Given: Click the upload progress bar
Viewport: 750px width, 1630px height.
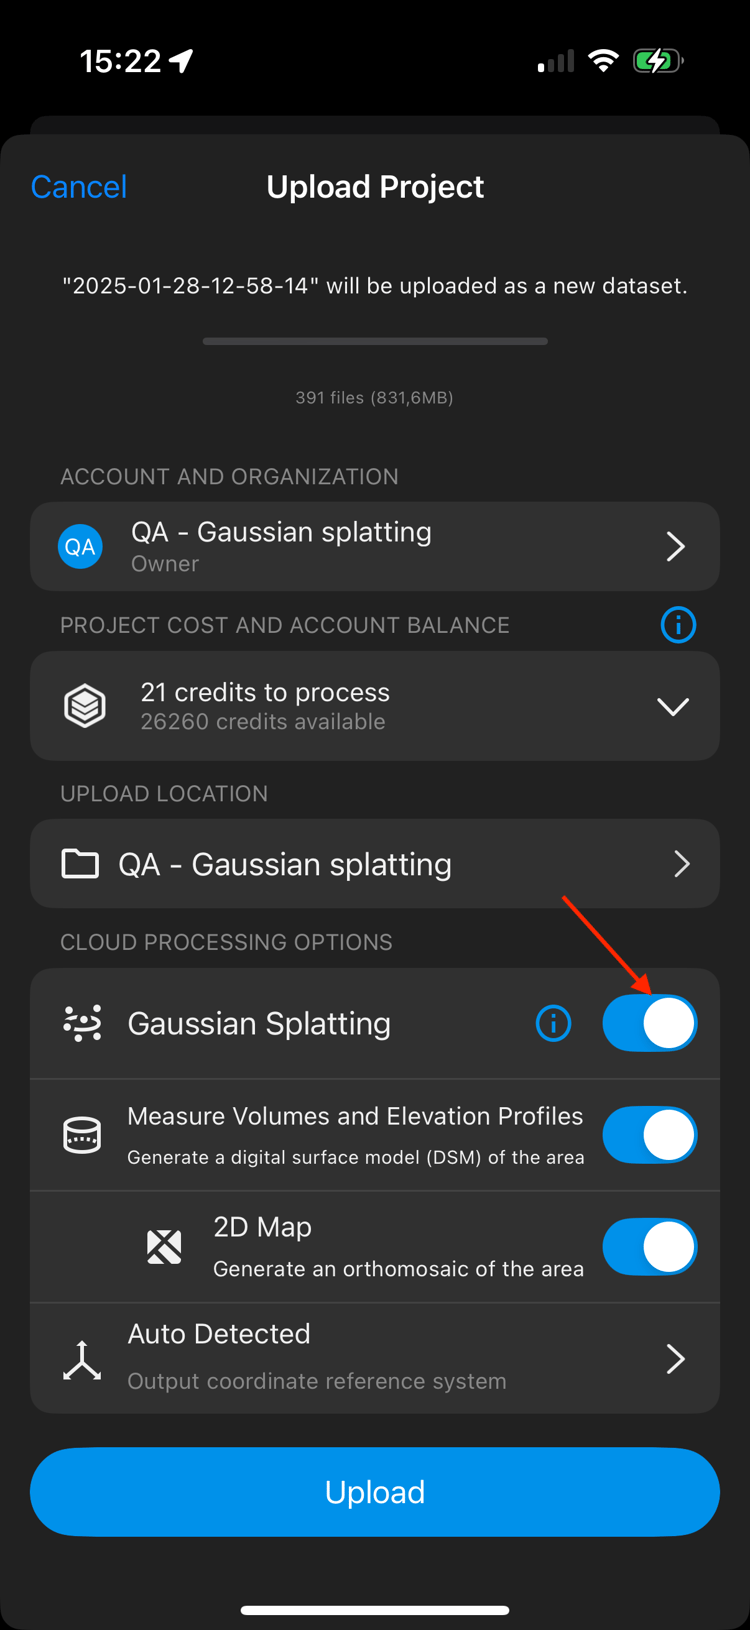Looking at the screenshot, I should tap(375, 341).
